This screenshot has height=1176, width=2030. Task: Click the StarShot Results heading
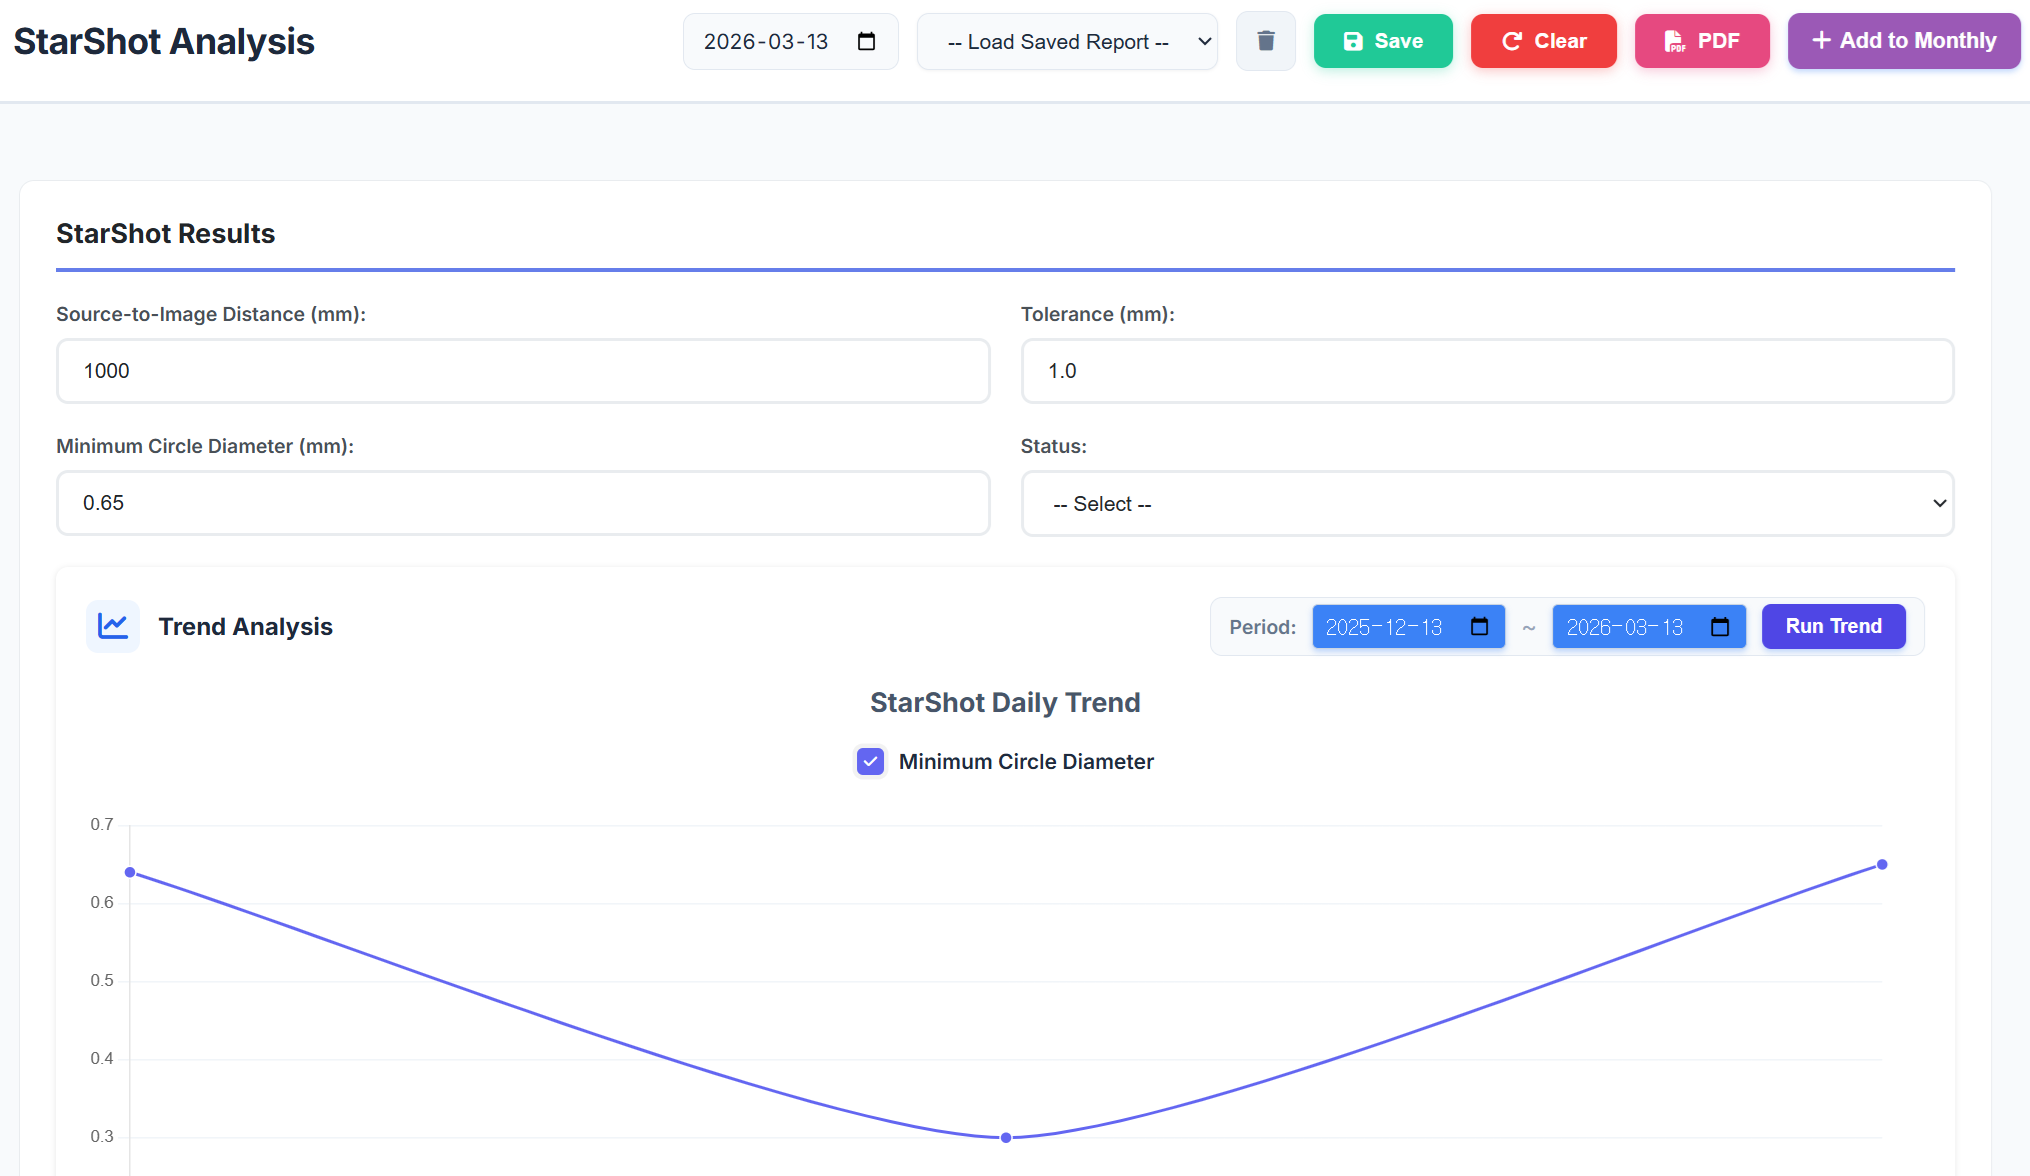[x=165, y=234]
